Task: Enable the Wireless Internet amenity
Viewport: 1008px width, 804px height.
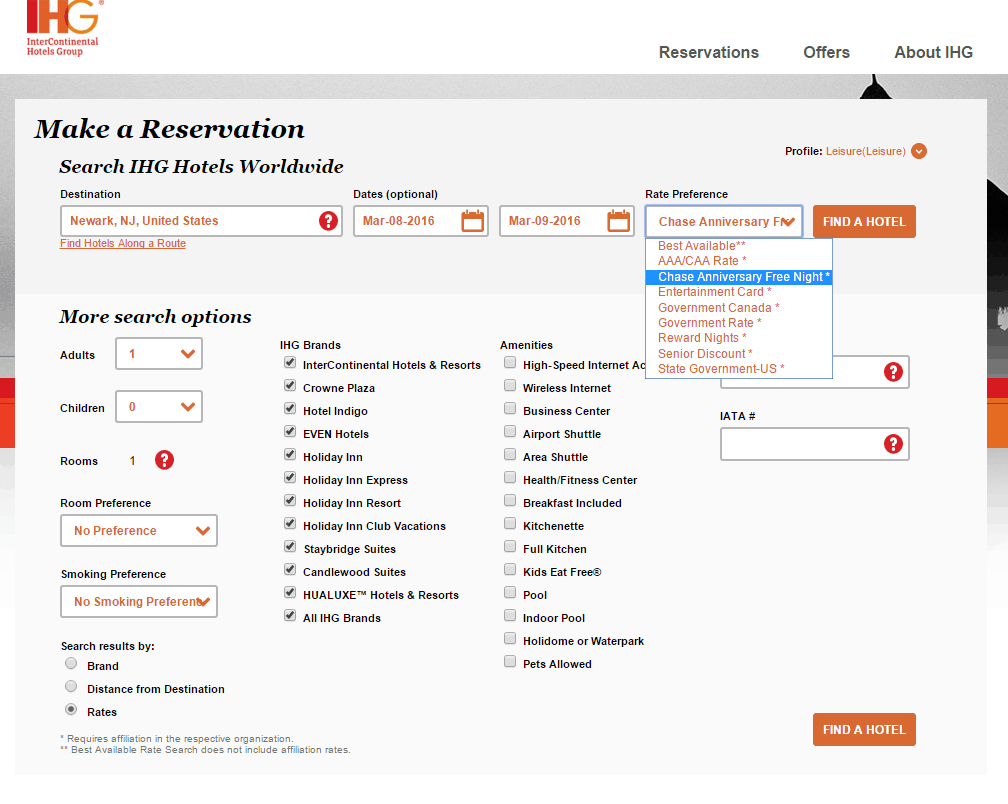Action: (510, 386)
